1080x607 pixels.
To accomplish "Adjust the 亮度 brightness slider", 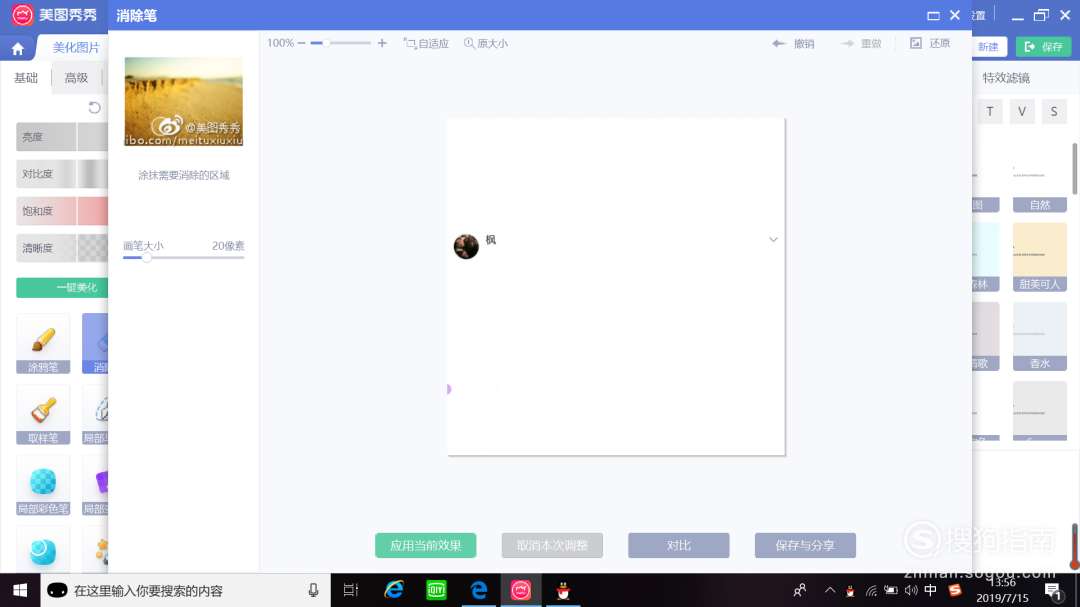I will pos(62,137).
